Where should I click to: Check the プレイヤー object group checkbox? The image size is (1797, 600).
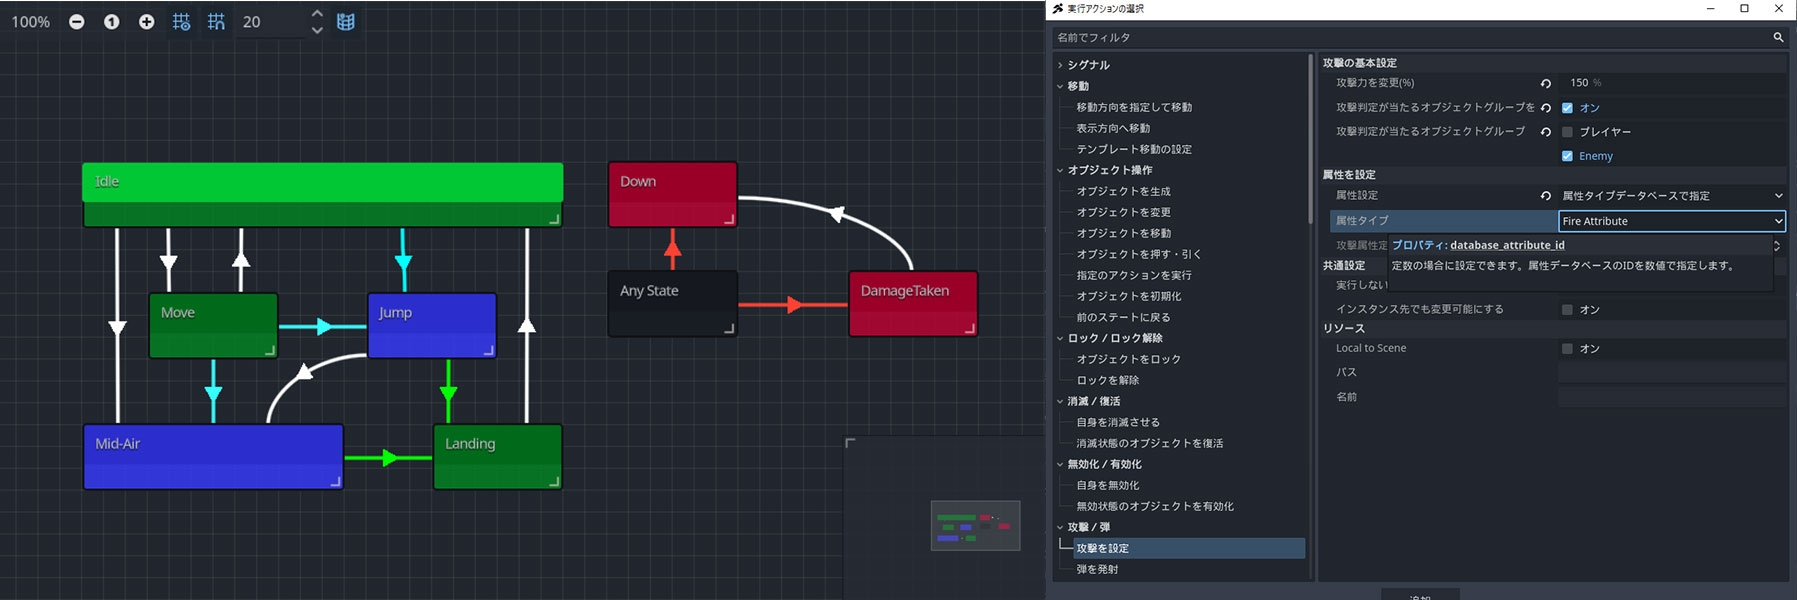(1567, 132)
